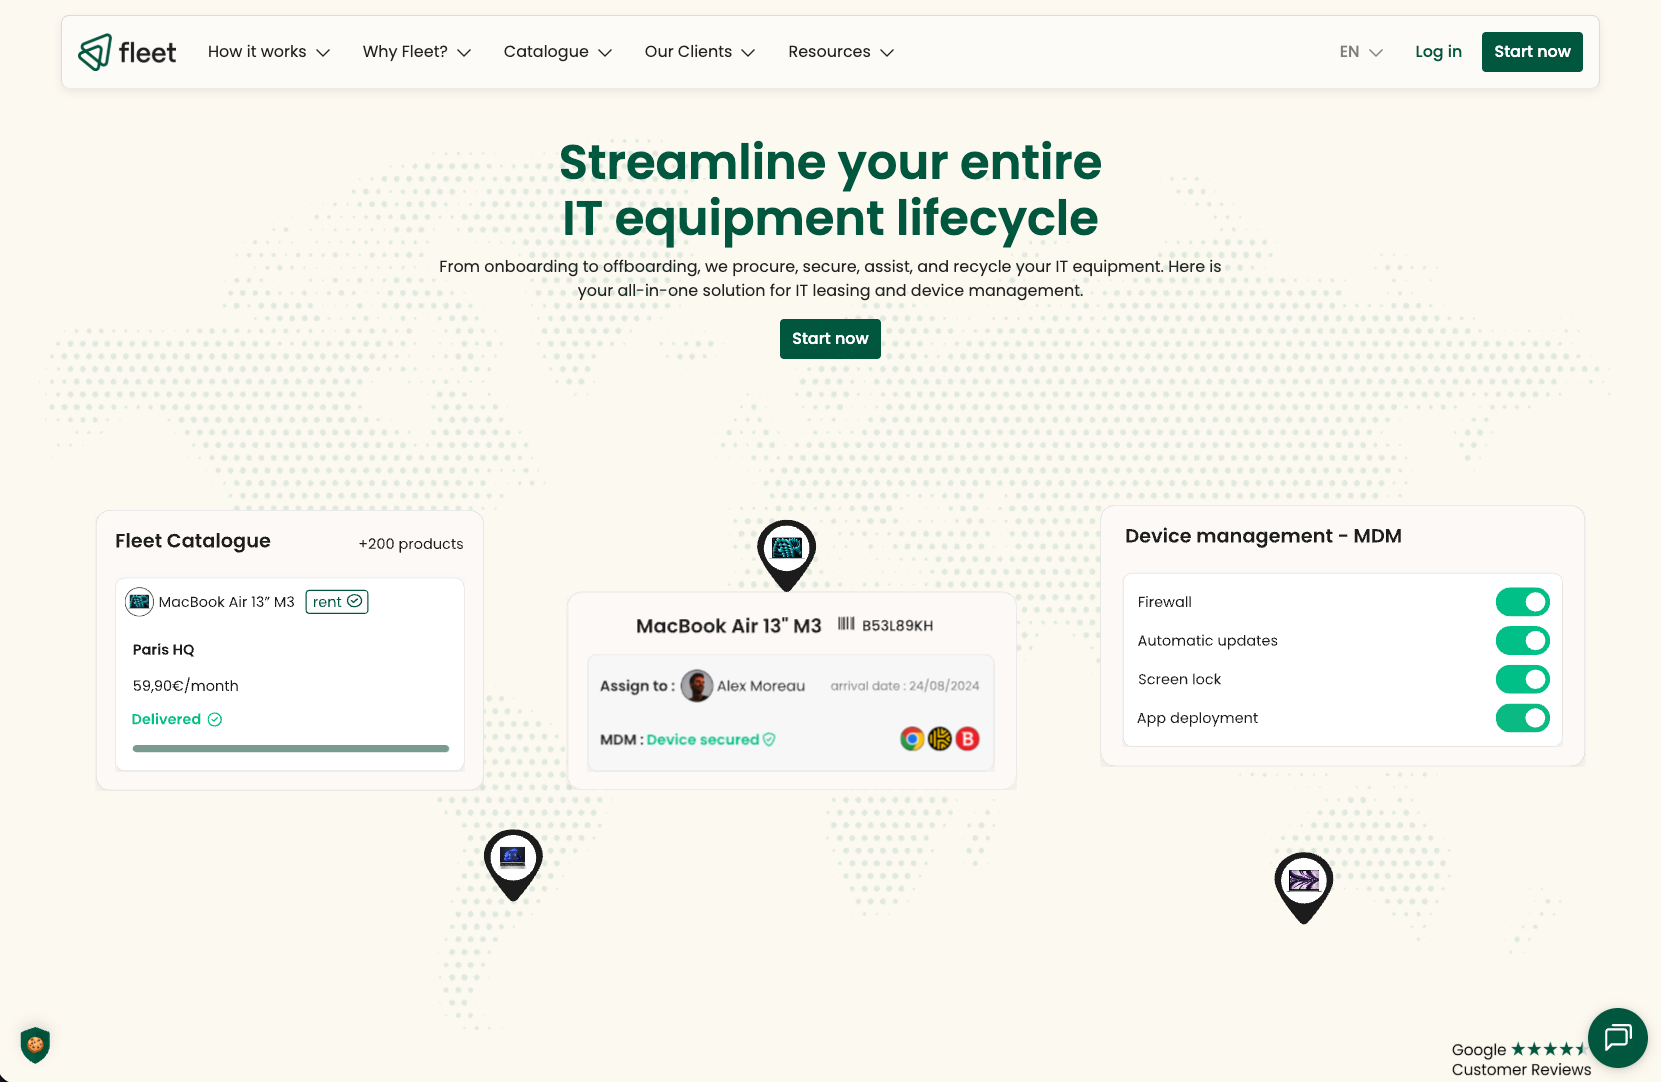Disable the Firewall toggle
Image resolution: width=1661 pixels, height=1082 pixels.
coord(1522,602)
